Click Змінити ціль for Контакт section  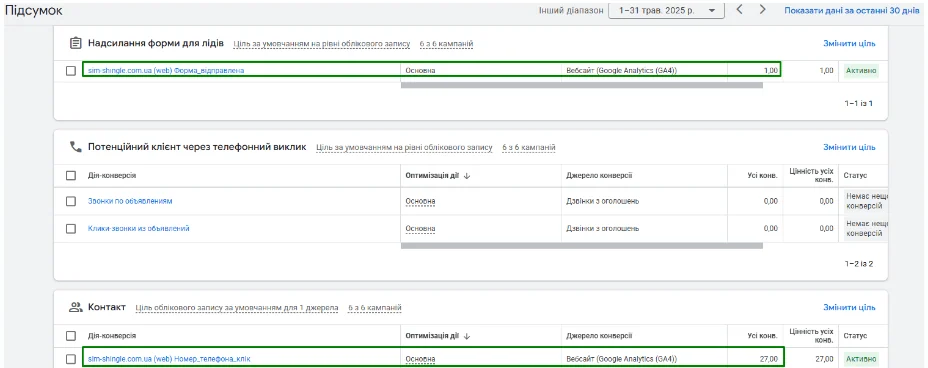pyautogui.click(x=849, y=308)
